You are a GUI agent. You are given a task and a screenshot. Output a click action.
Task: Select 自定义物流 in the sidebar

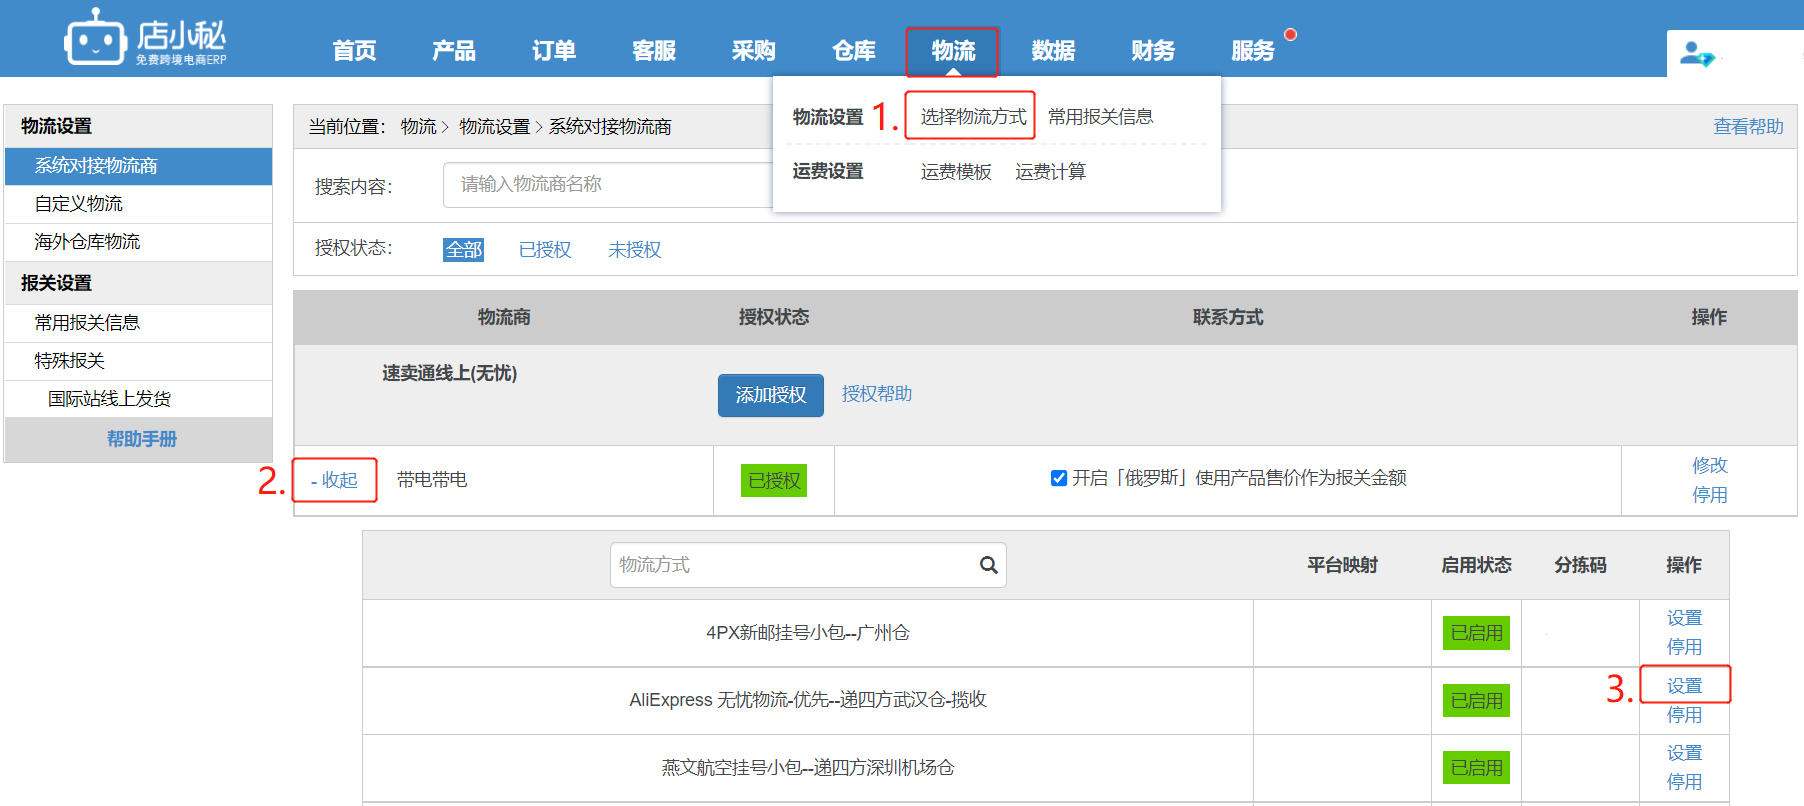click(x=79, y=204)
